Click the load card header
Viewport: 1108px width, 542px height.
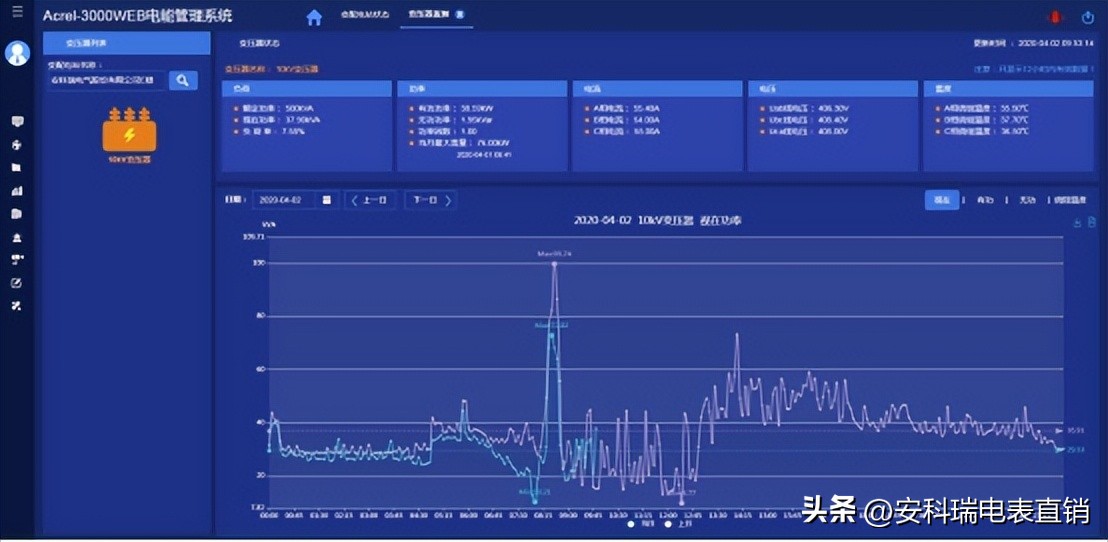(x=307, y=89)
